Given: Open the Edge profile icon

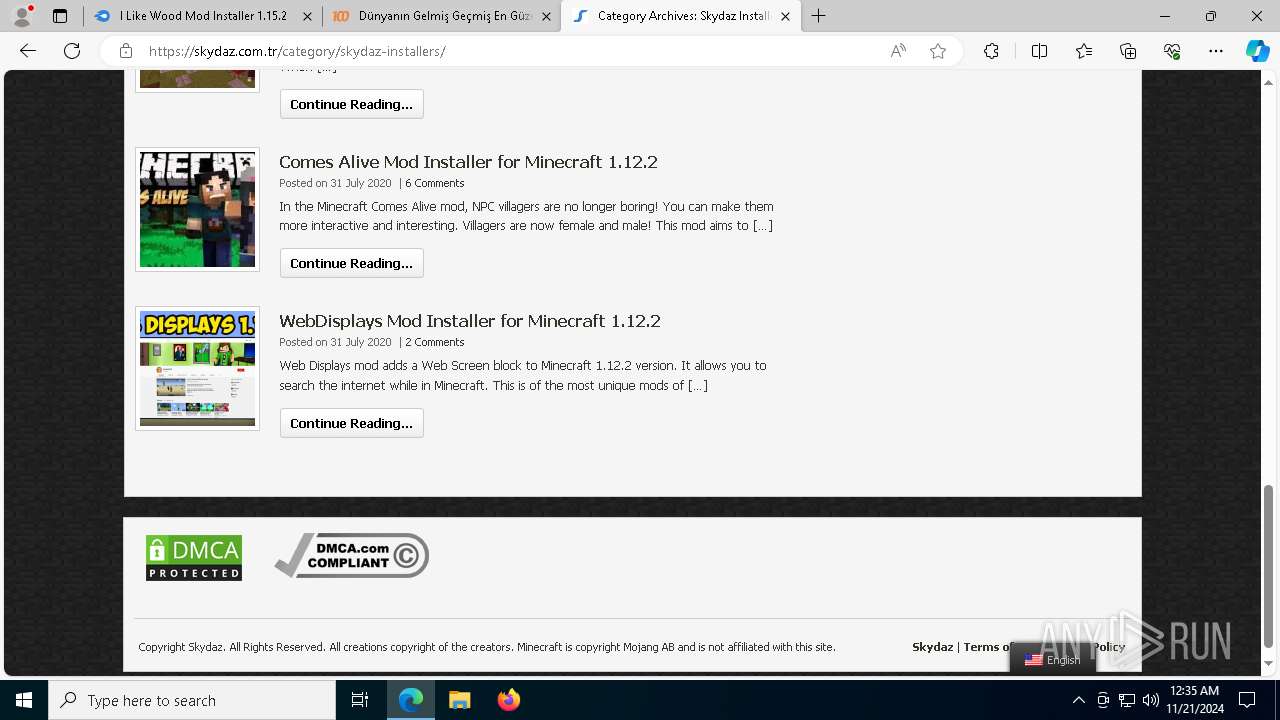Looking at the screenshot, I should [x=22, y=16].
